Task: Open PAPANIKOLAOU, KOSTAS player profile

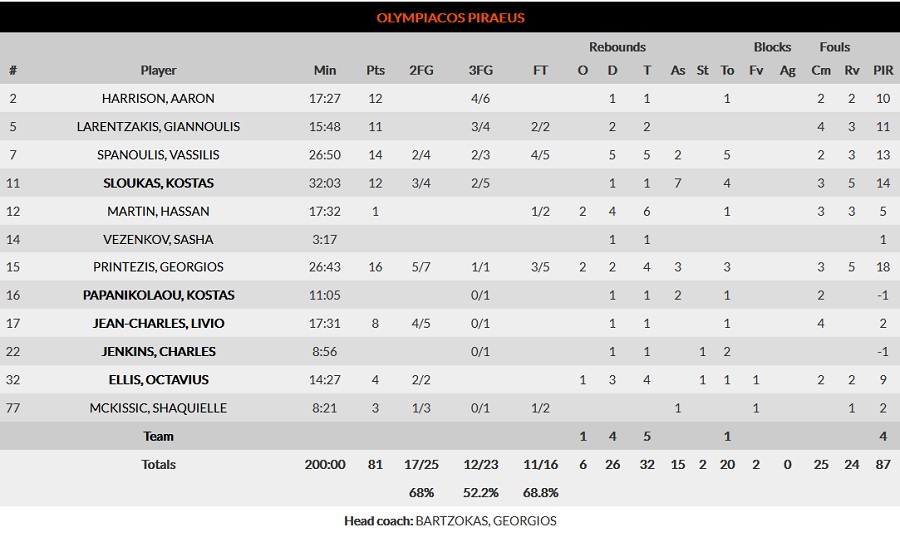Action: pos(158,295)
